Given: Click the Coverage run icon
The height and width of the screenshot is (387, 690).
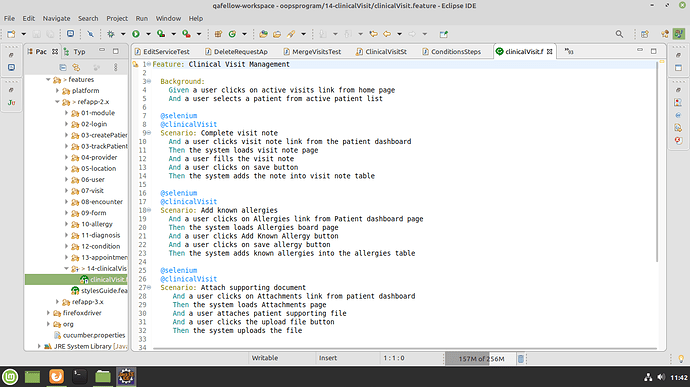Looking at the screenshot, I should [161, 34].
